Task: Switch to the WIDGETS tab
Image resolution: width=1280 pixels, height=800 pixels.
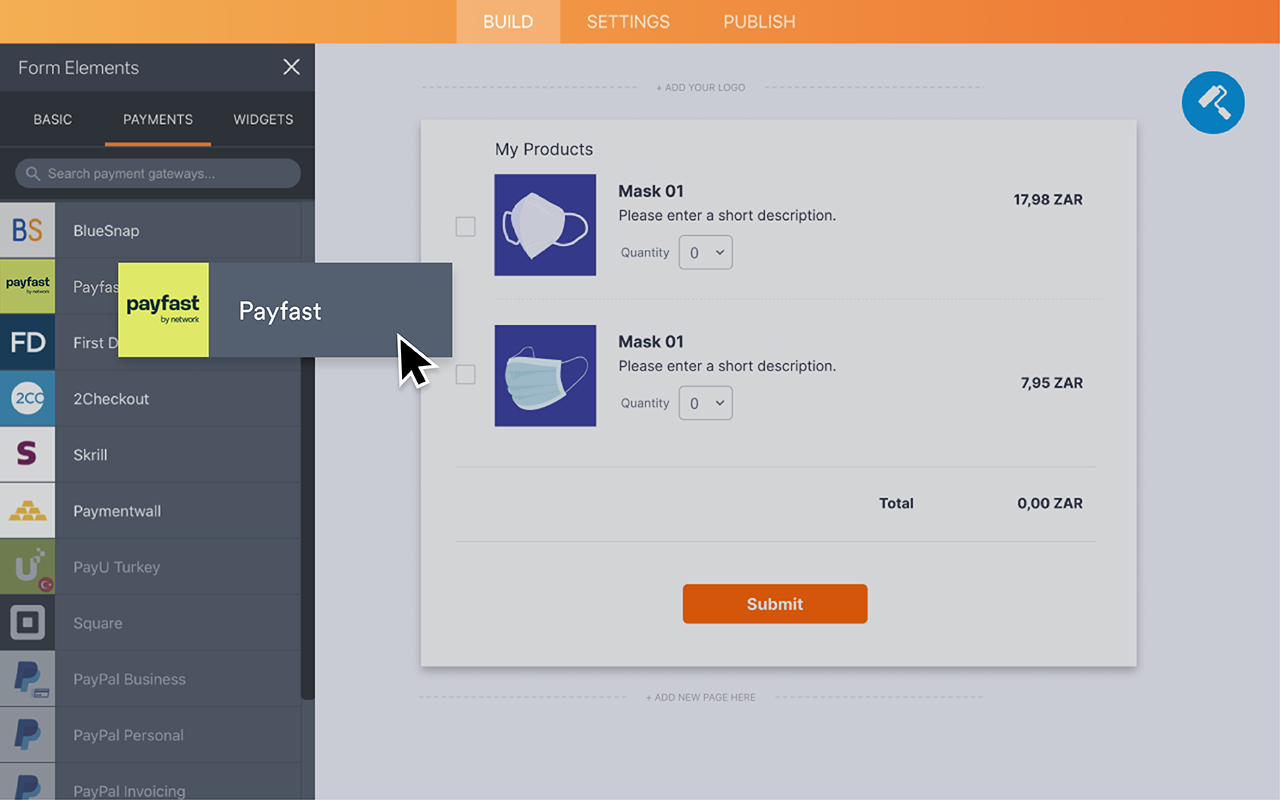Action: tap(262, 119)
